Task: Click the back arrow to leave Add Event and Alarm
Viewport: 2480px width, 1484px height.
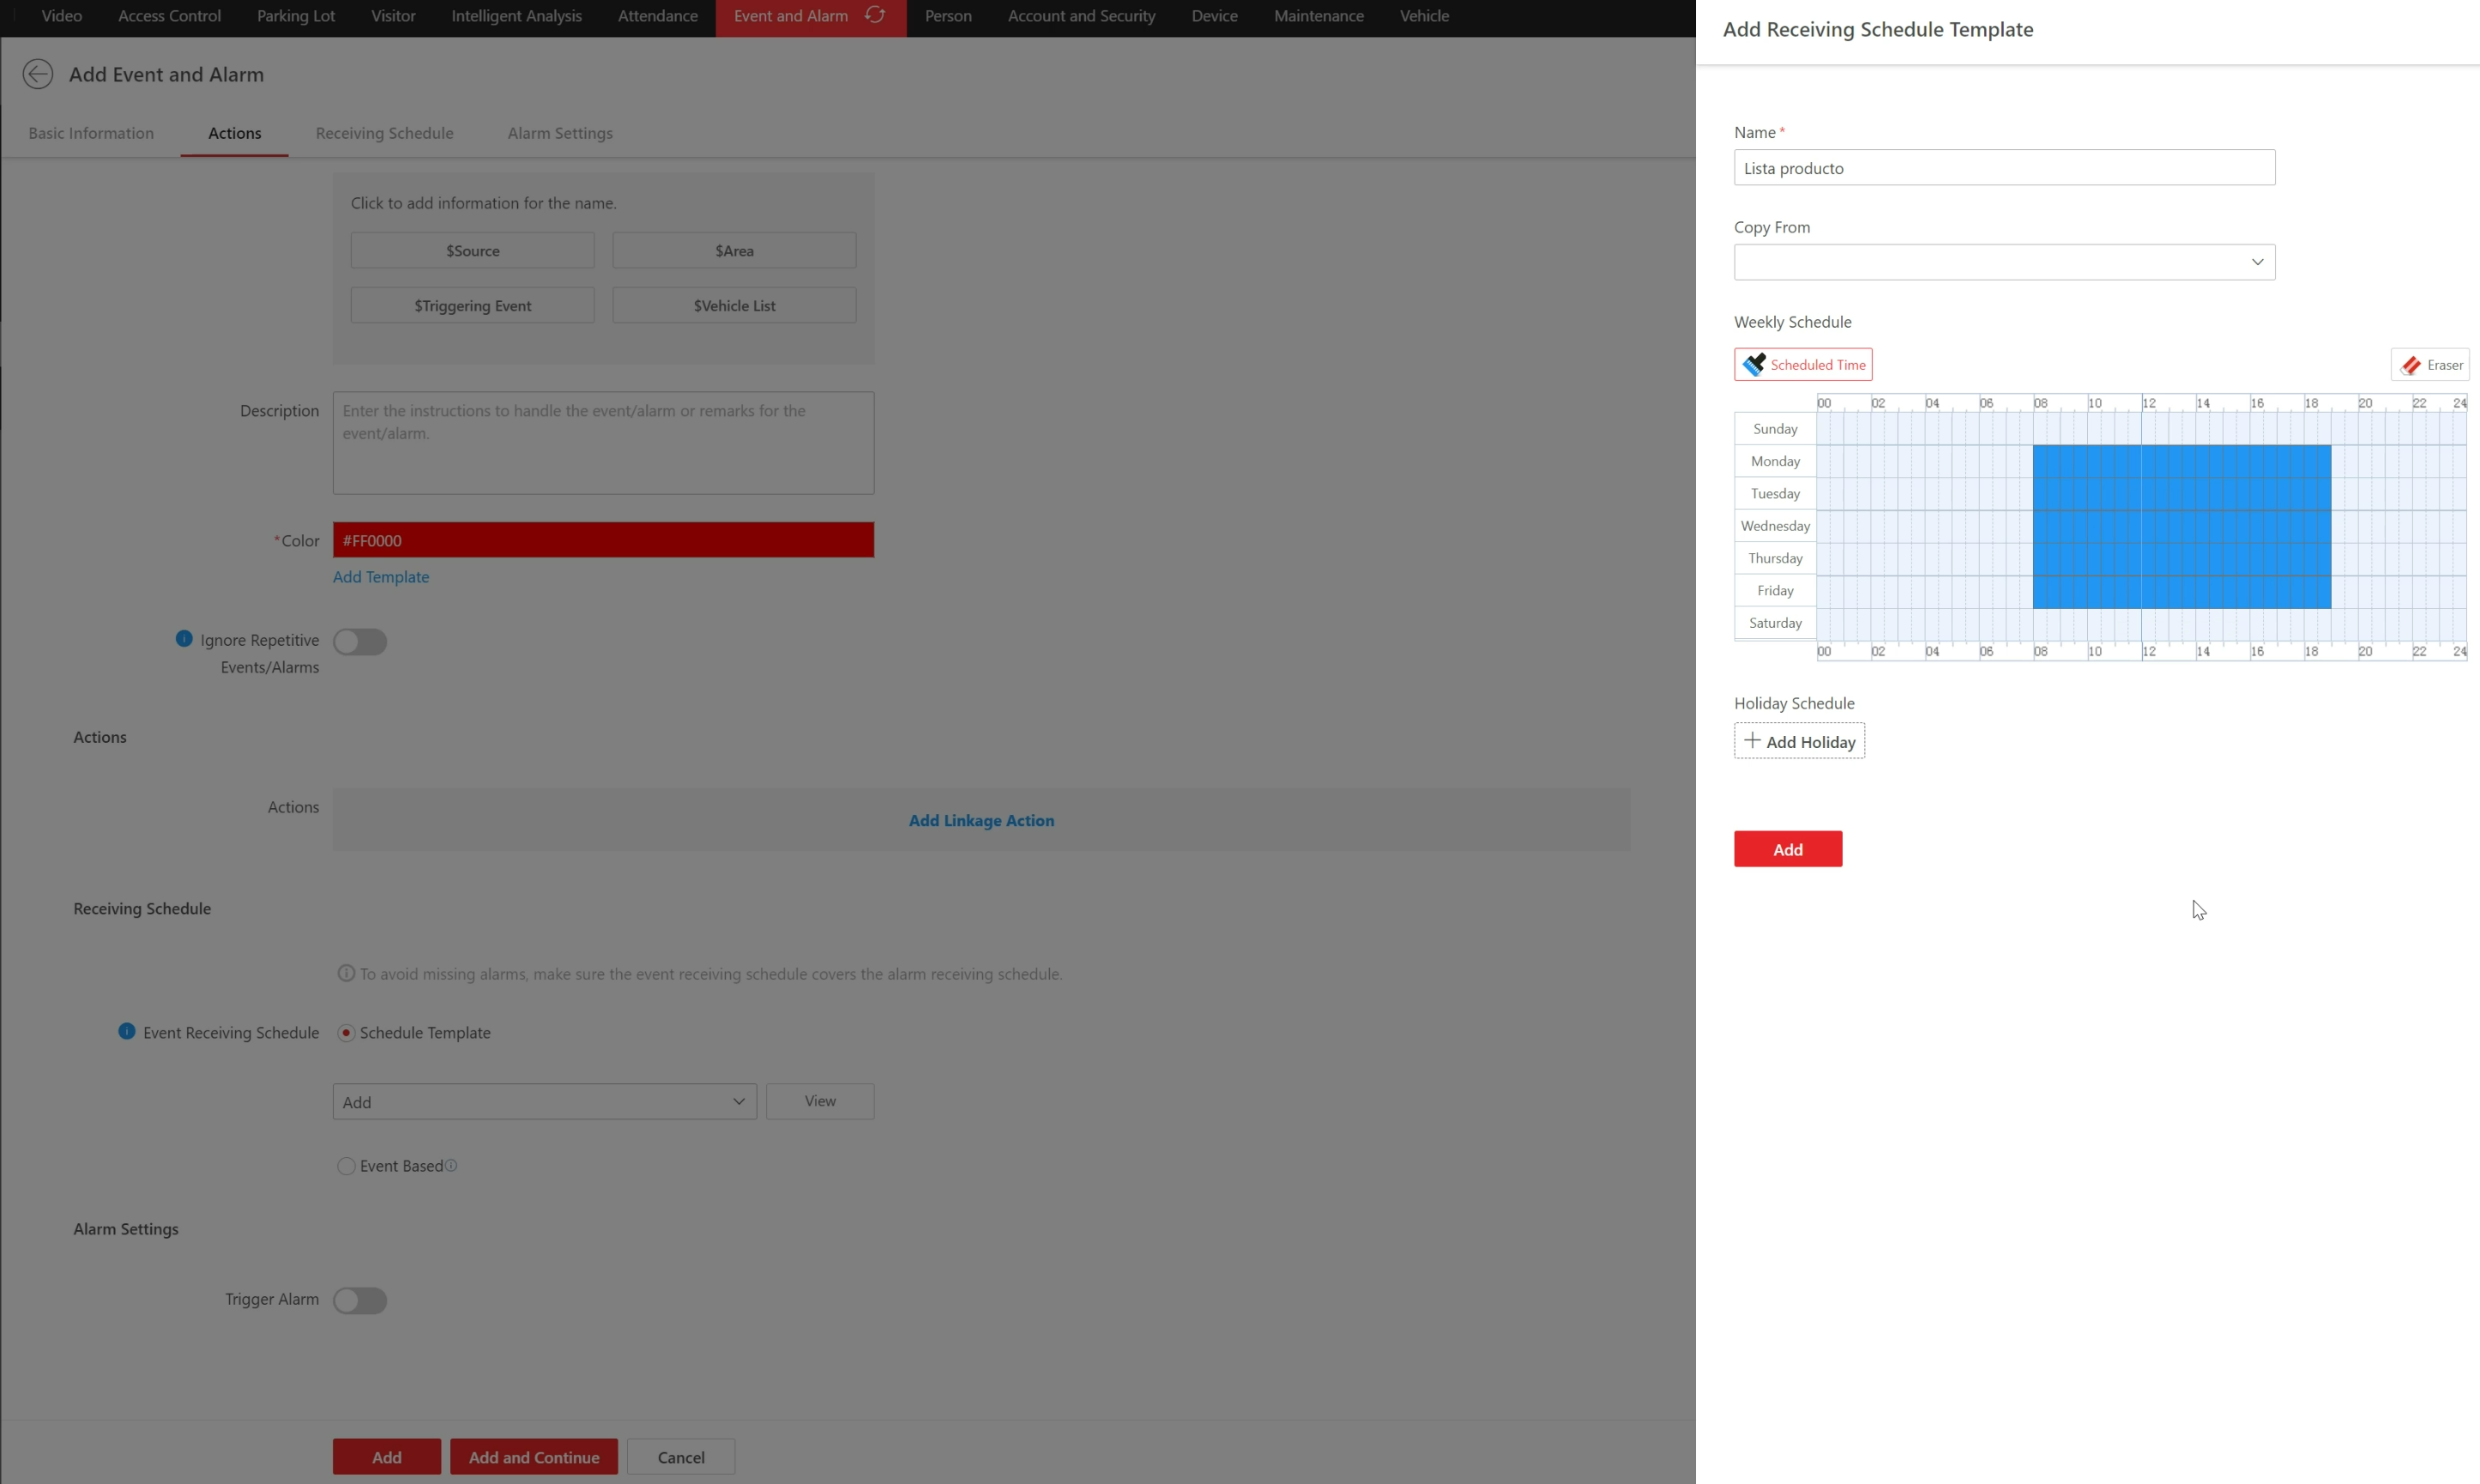Action: 38,74
